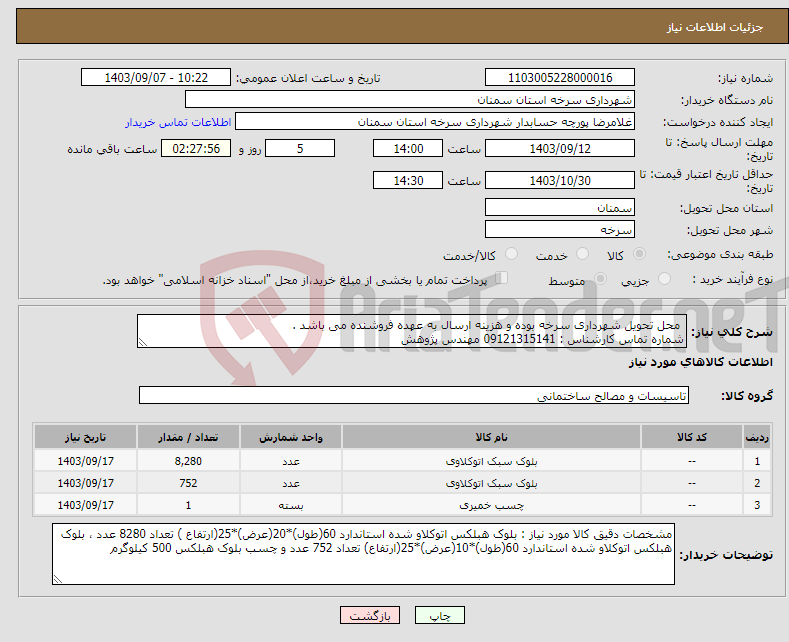
Task: Click the need number field 1103005228000016
Action: coord(560,77)
